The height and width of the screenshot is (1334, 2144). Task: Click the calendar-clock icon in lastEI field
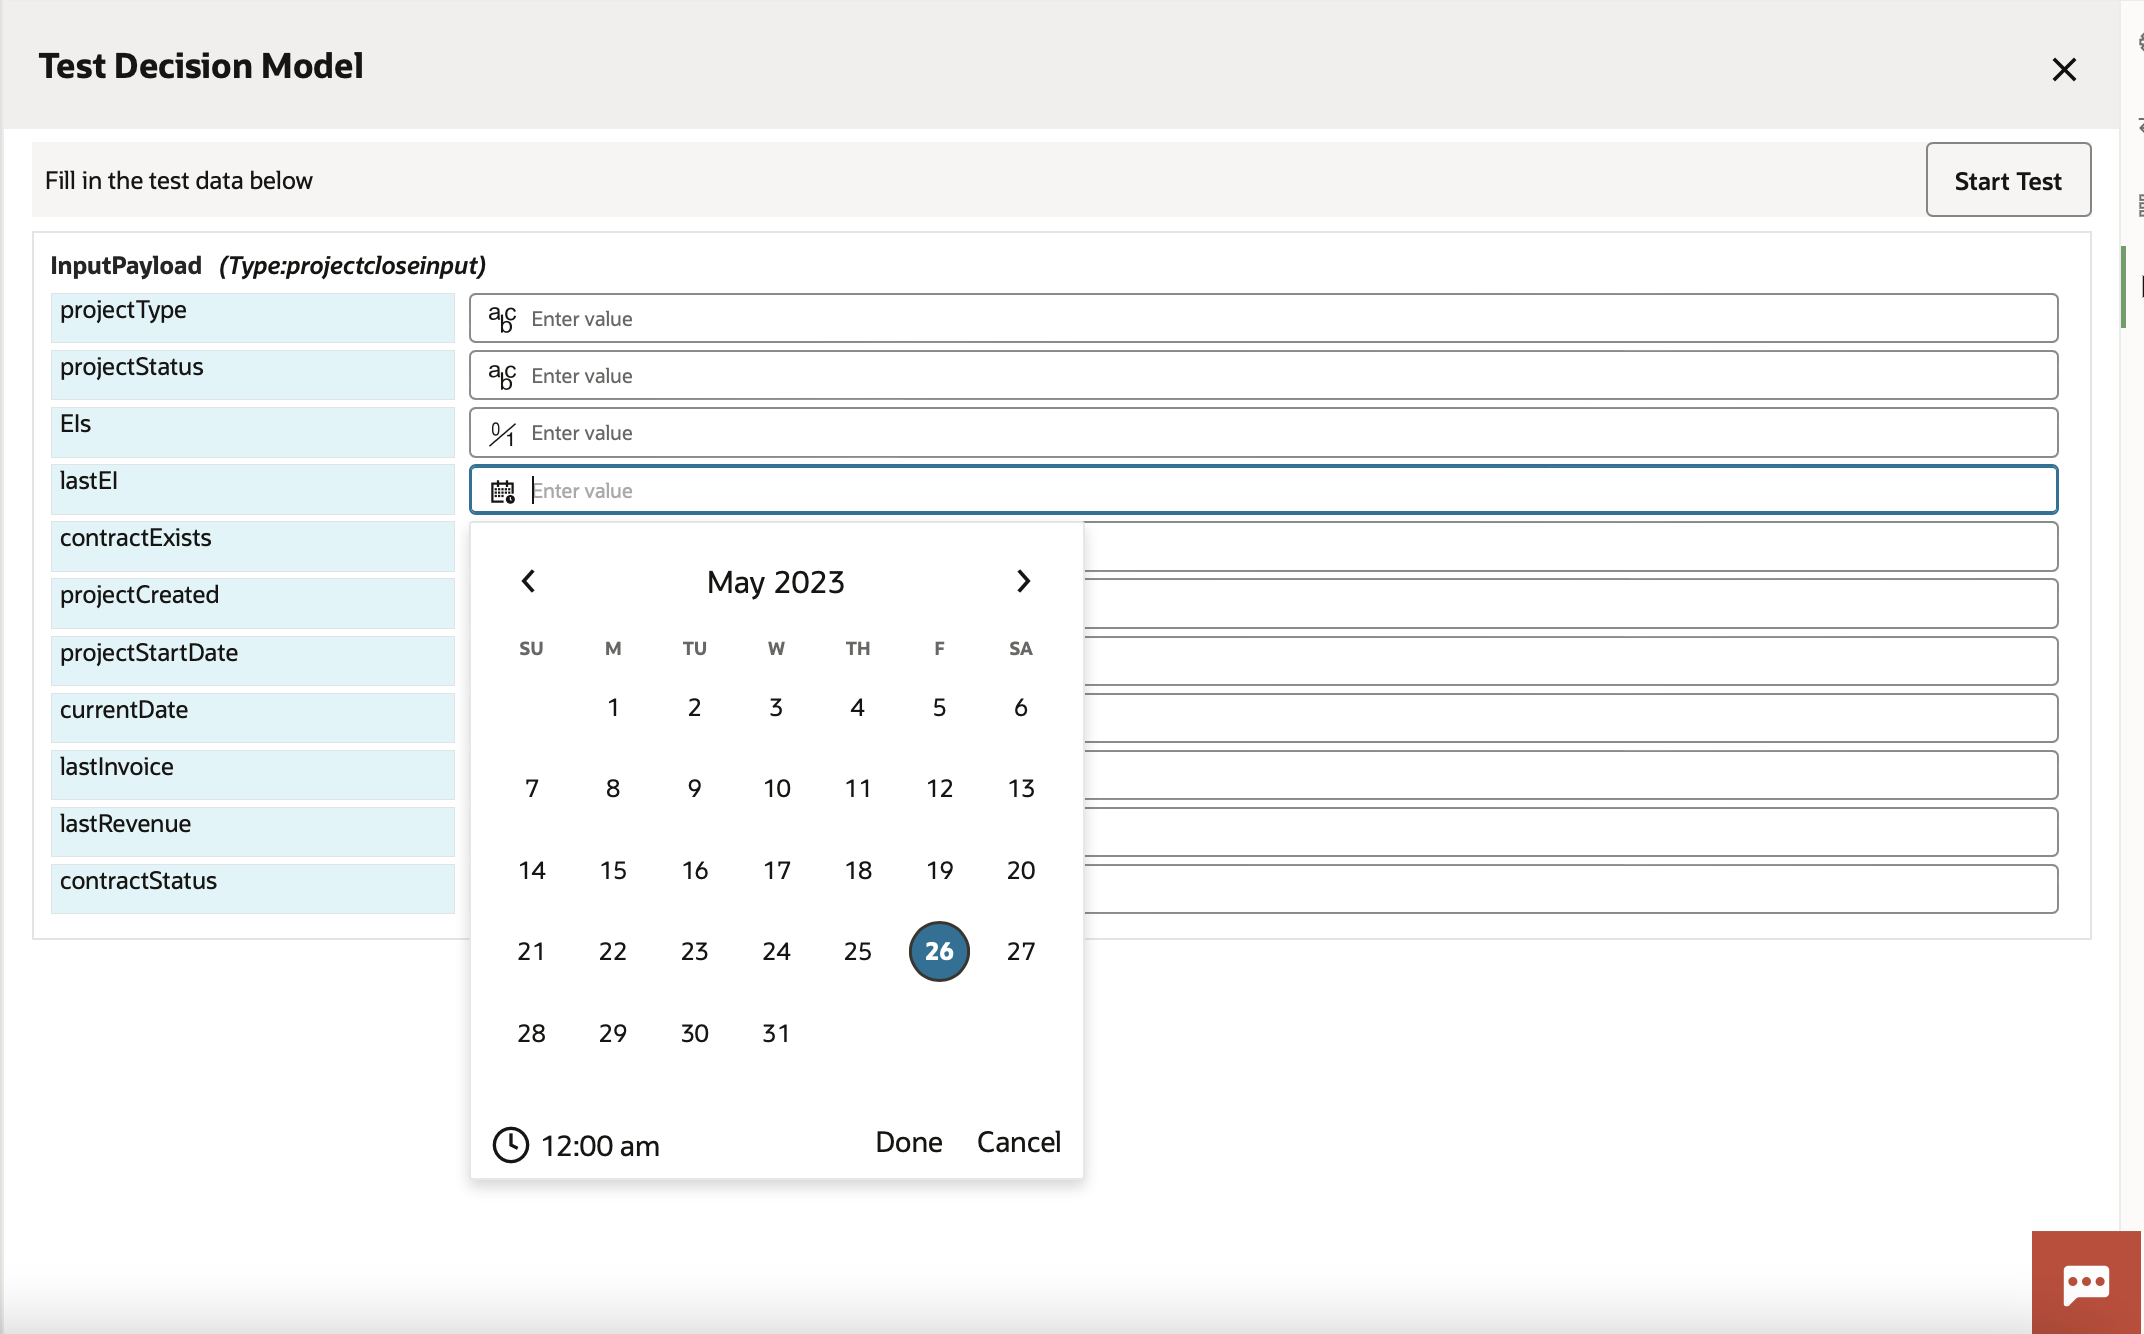click(502, 490)
